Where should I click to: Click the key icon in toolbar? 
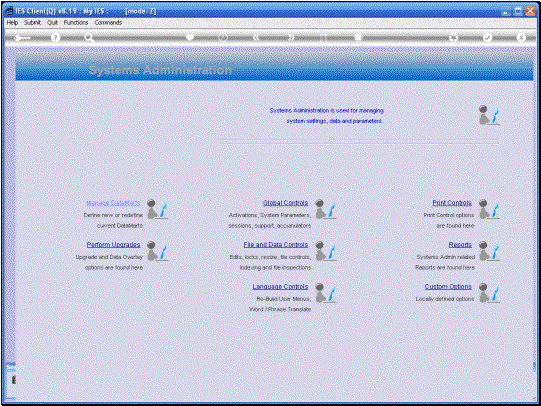22,38
